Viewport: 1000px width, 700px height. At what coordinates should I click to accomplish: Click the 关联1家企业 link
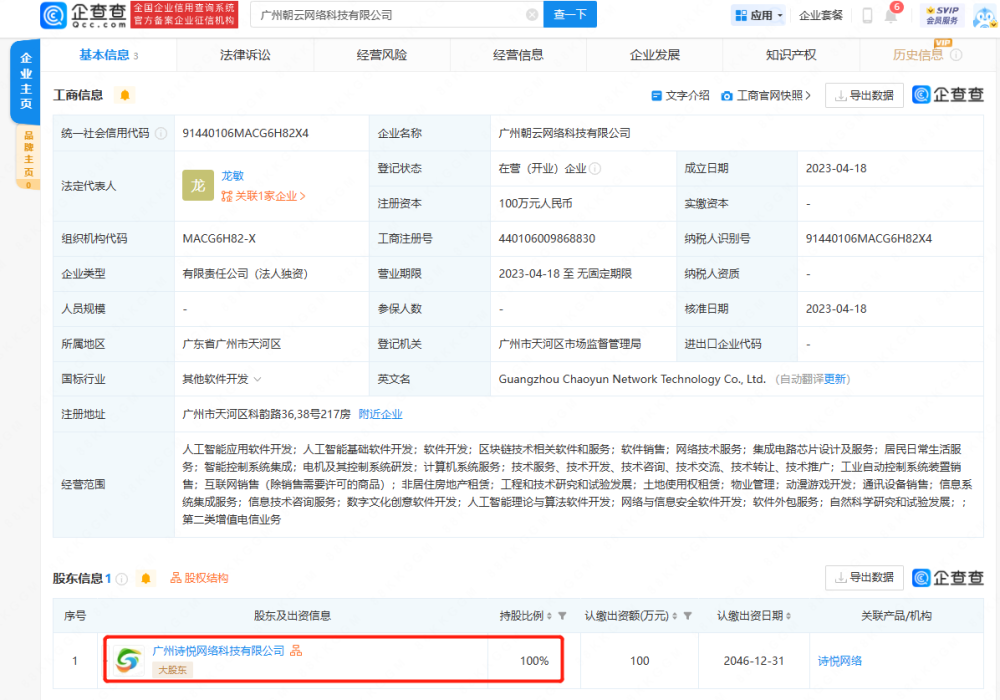tap(263, 196)
